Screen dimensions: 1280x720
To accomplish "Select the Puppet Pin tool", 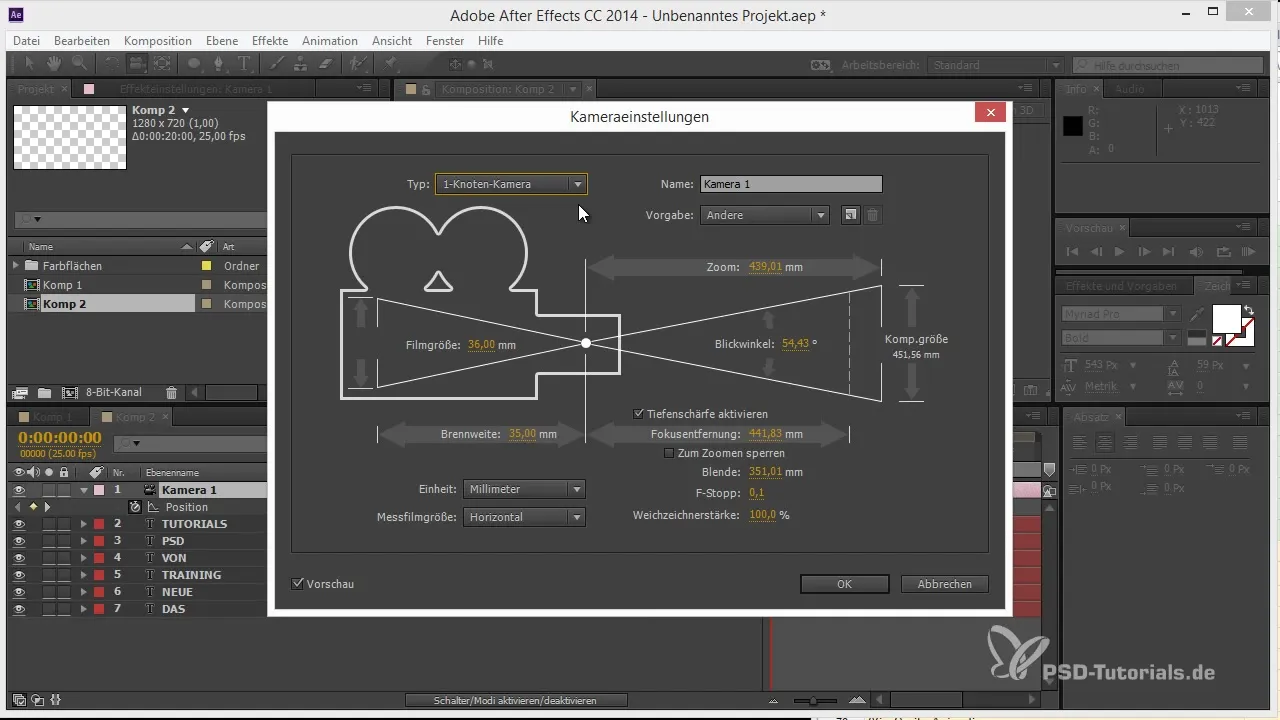I will point(391,64).
